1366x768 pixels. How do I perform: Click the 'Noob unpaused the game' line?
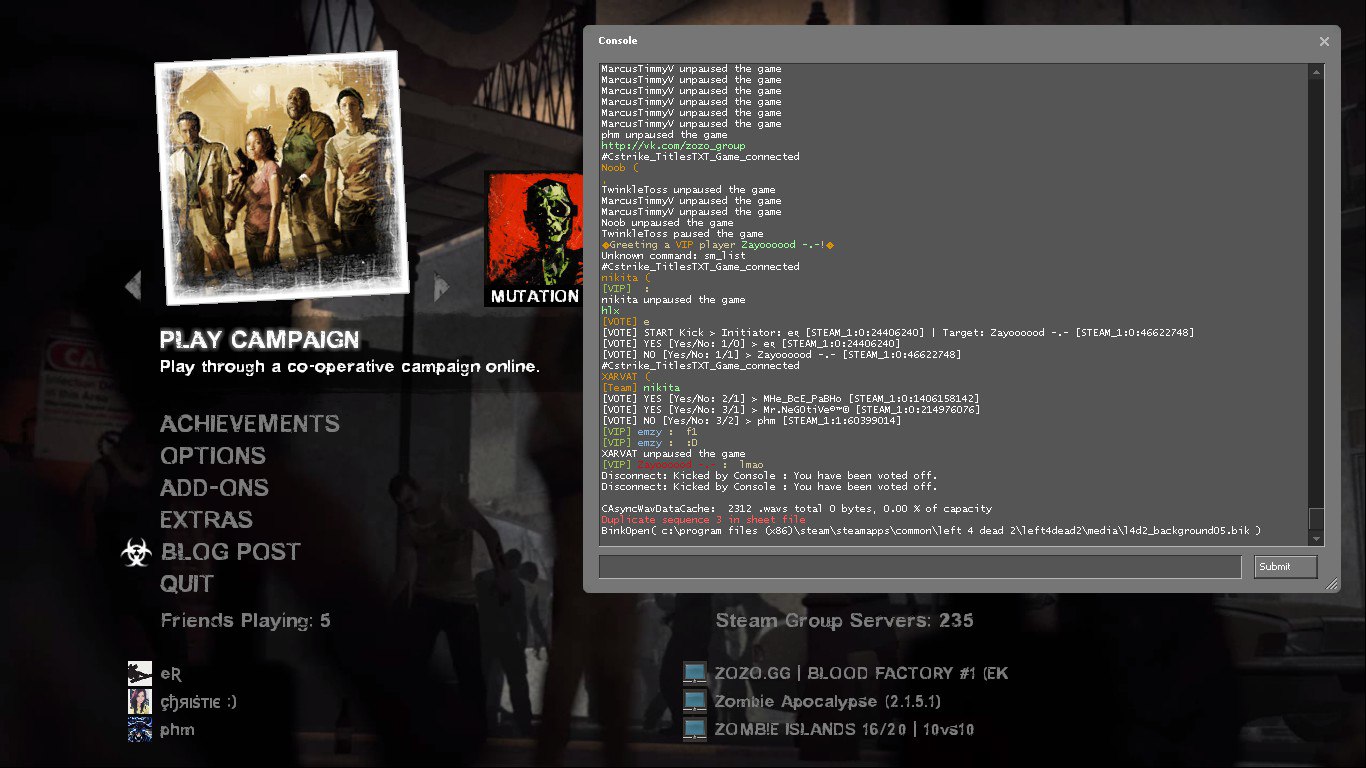coord(667,223)
